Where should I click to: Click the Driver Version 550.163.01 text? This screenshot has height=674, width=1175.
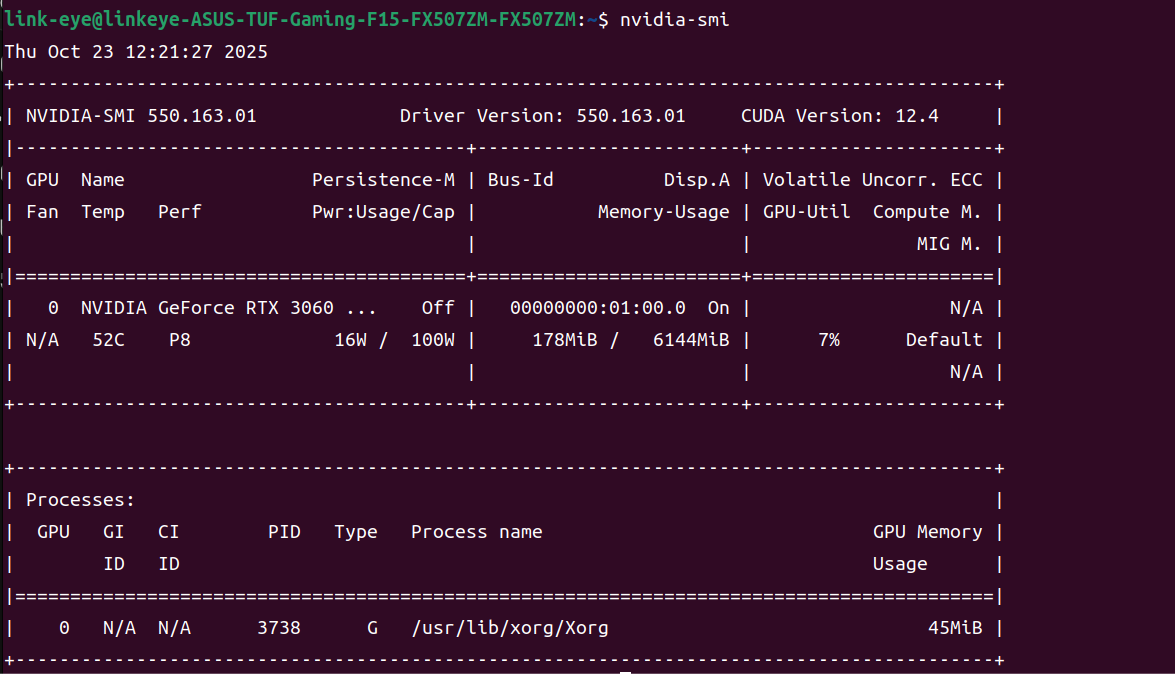point(542,116)
